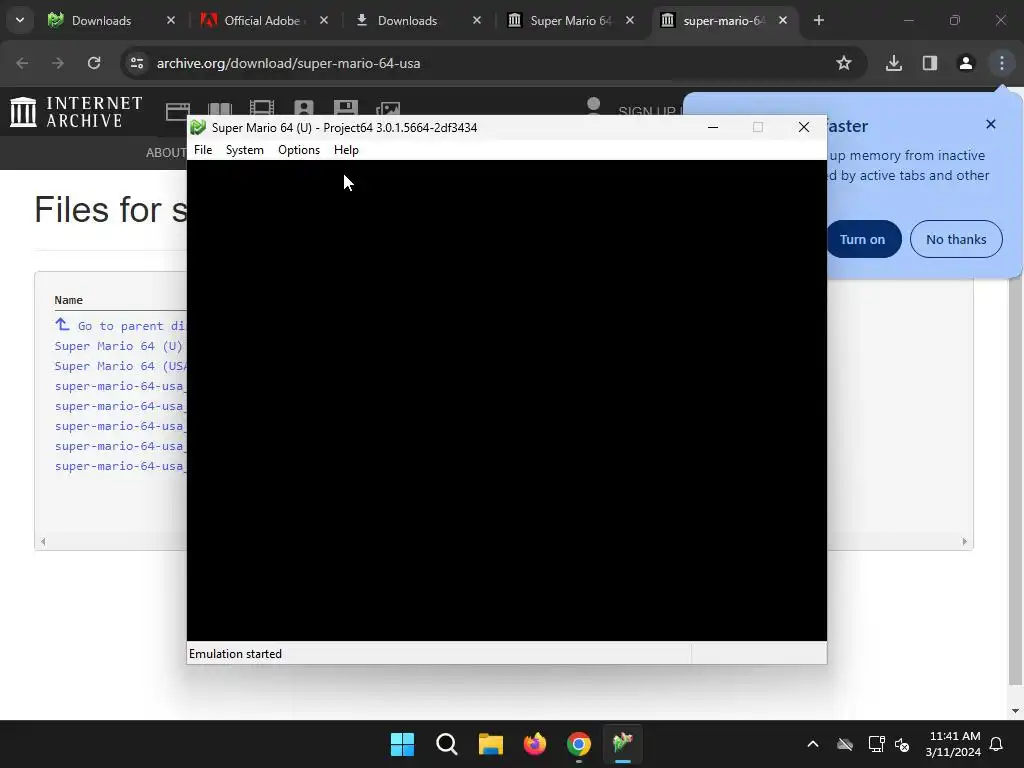Open the notifications bell
Image resolution: width=1024 pixels, height=768 pixels.
[x=997, y=744]
